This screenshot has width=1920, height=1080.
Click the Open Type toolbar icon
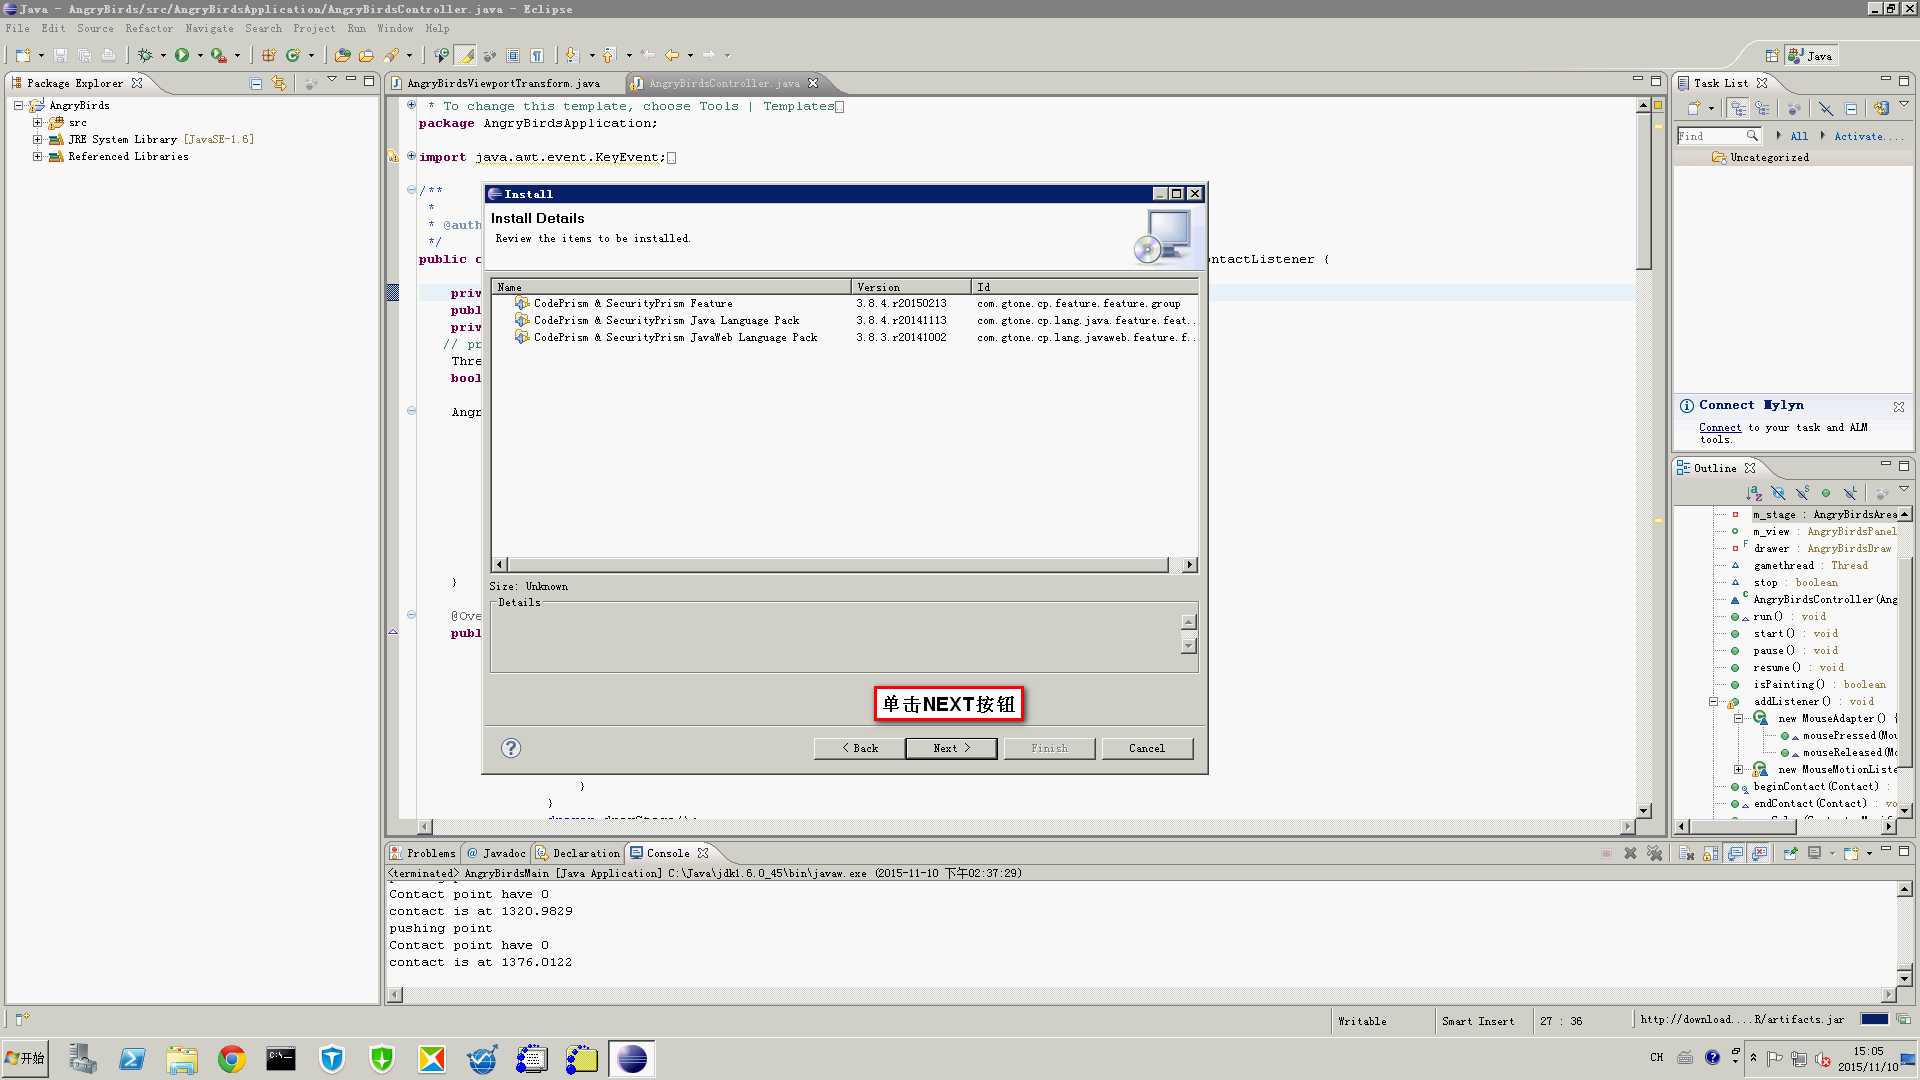point(342,55)
